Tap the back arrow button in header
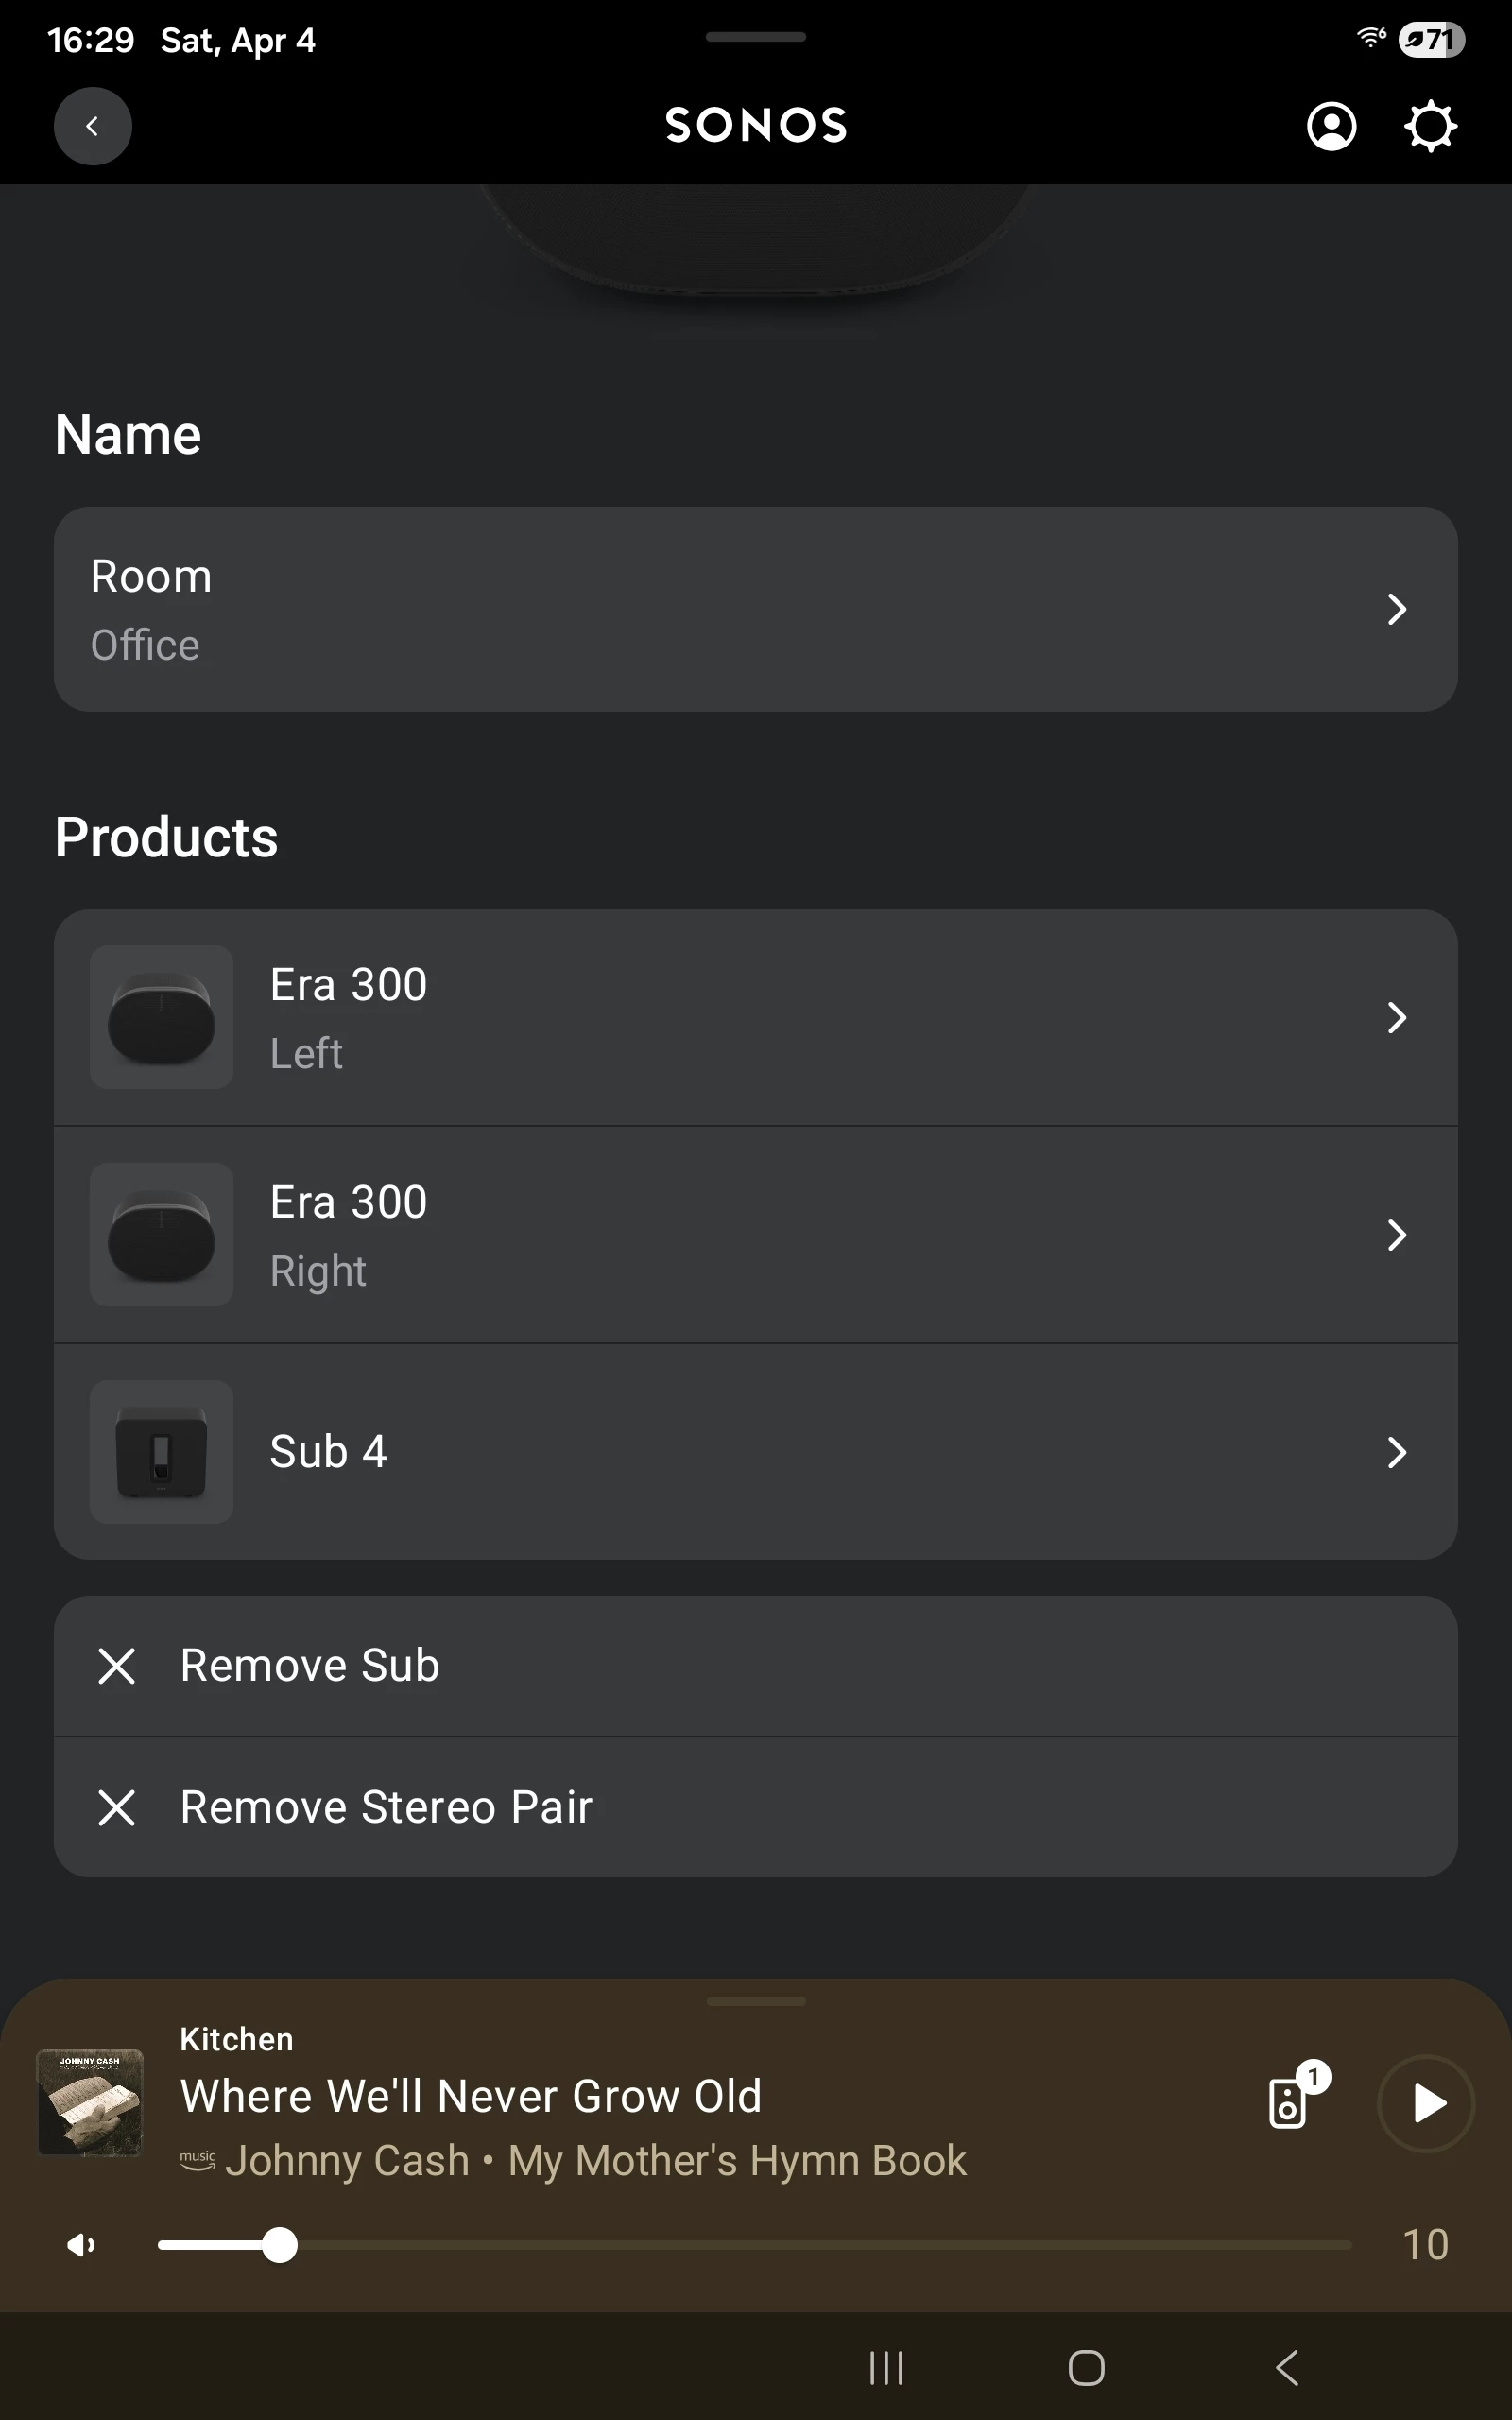1512x2420 pixels. pos(92,126)
